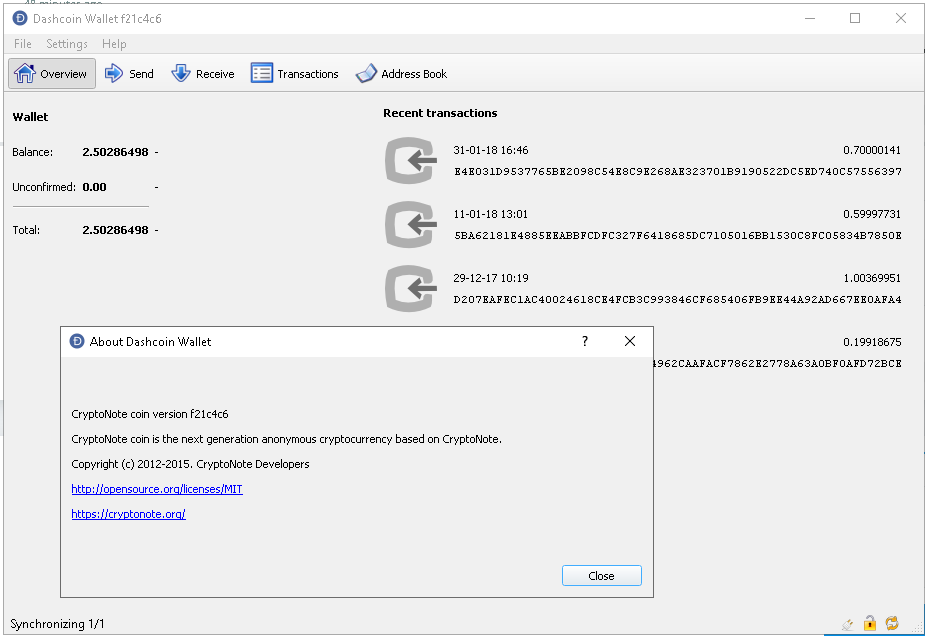Select transaction hash starting E4E031D9
This screenshot has height=636, width=925.
coord(677,172)
